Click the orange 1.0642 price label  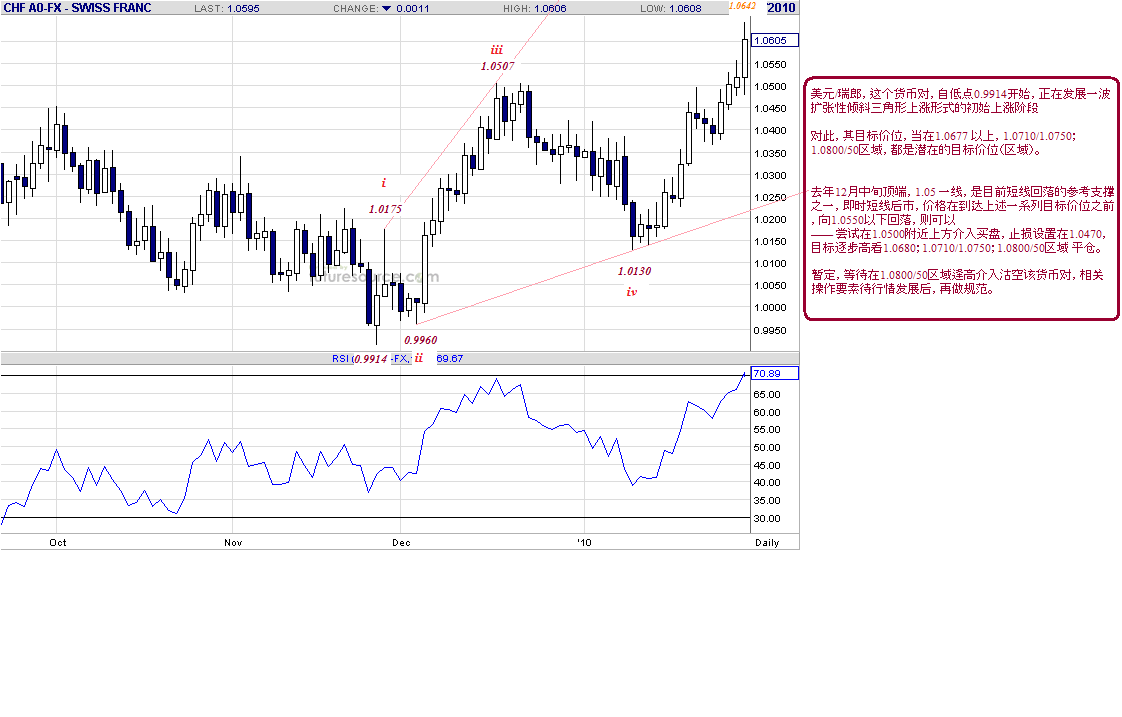(742, 6)
